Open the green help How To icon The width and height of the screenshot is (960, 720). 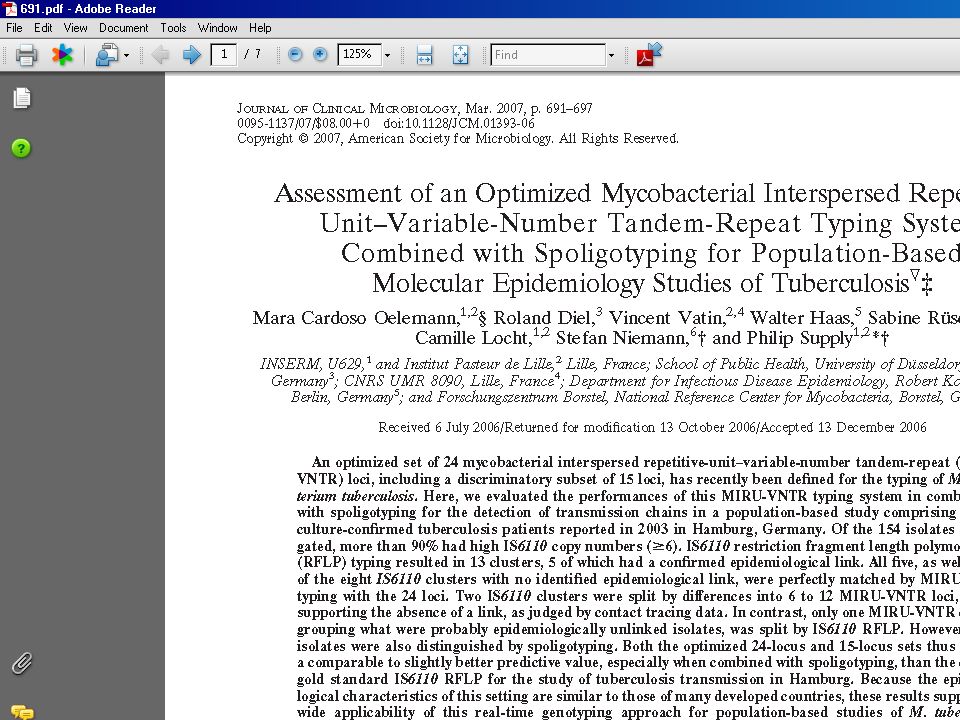[x=21, y=148]
